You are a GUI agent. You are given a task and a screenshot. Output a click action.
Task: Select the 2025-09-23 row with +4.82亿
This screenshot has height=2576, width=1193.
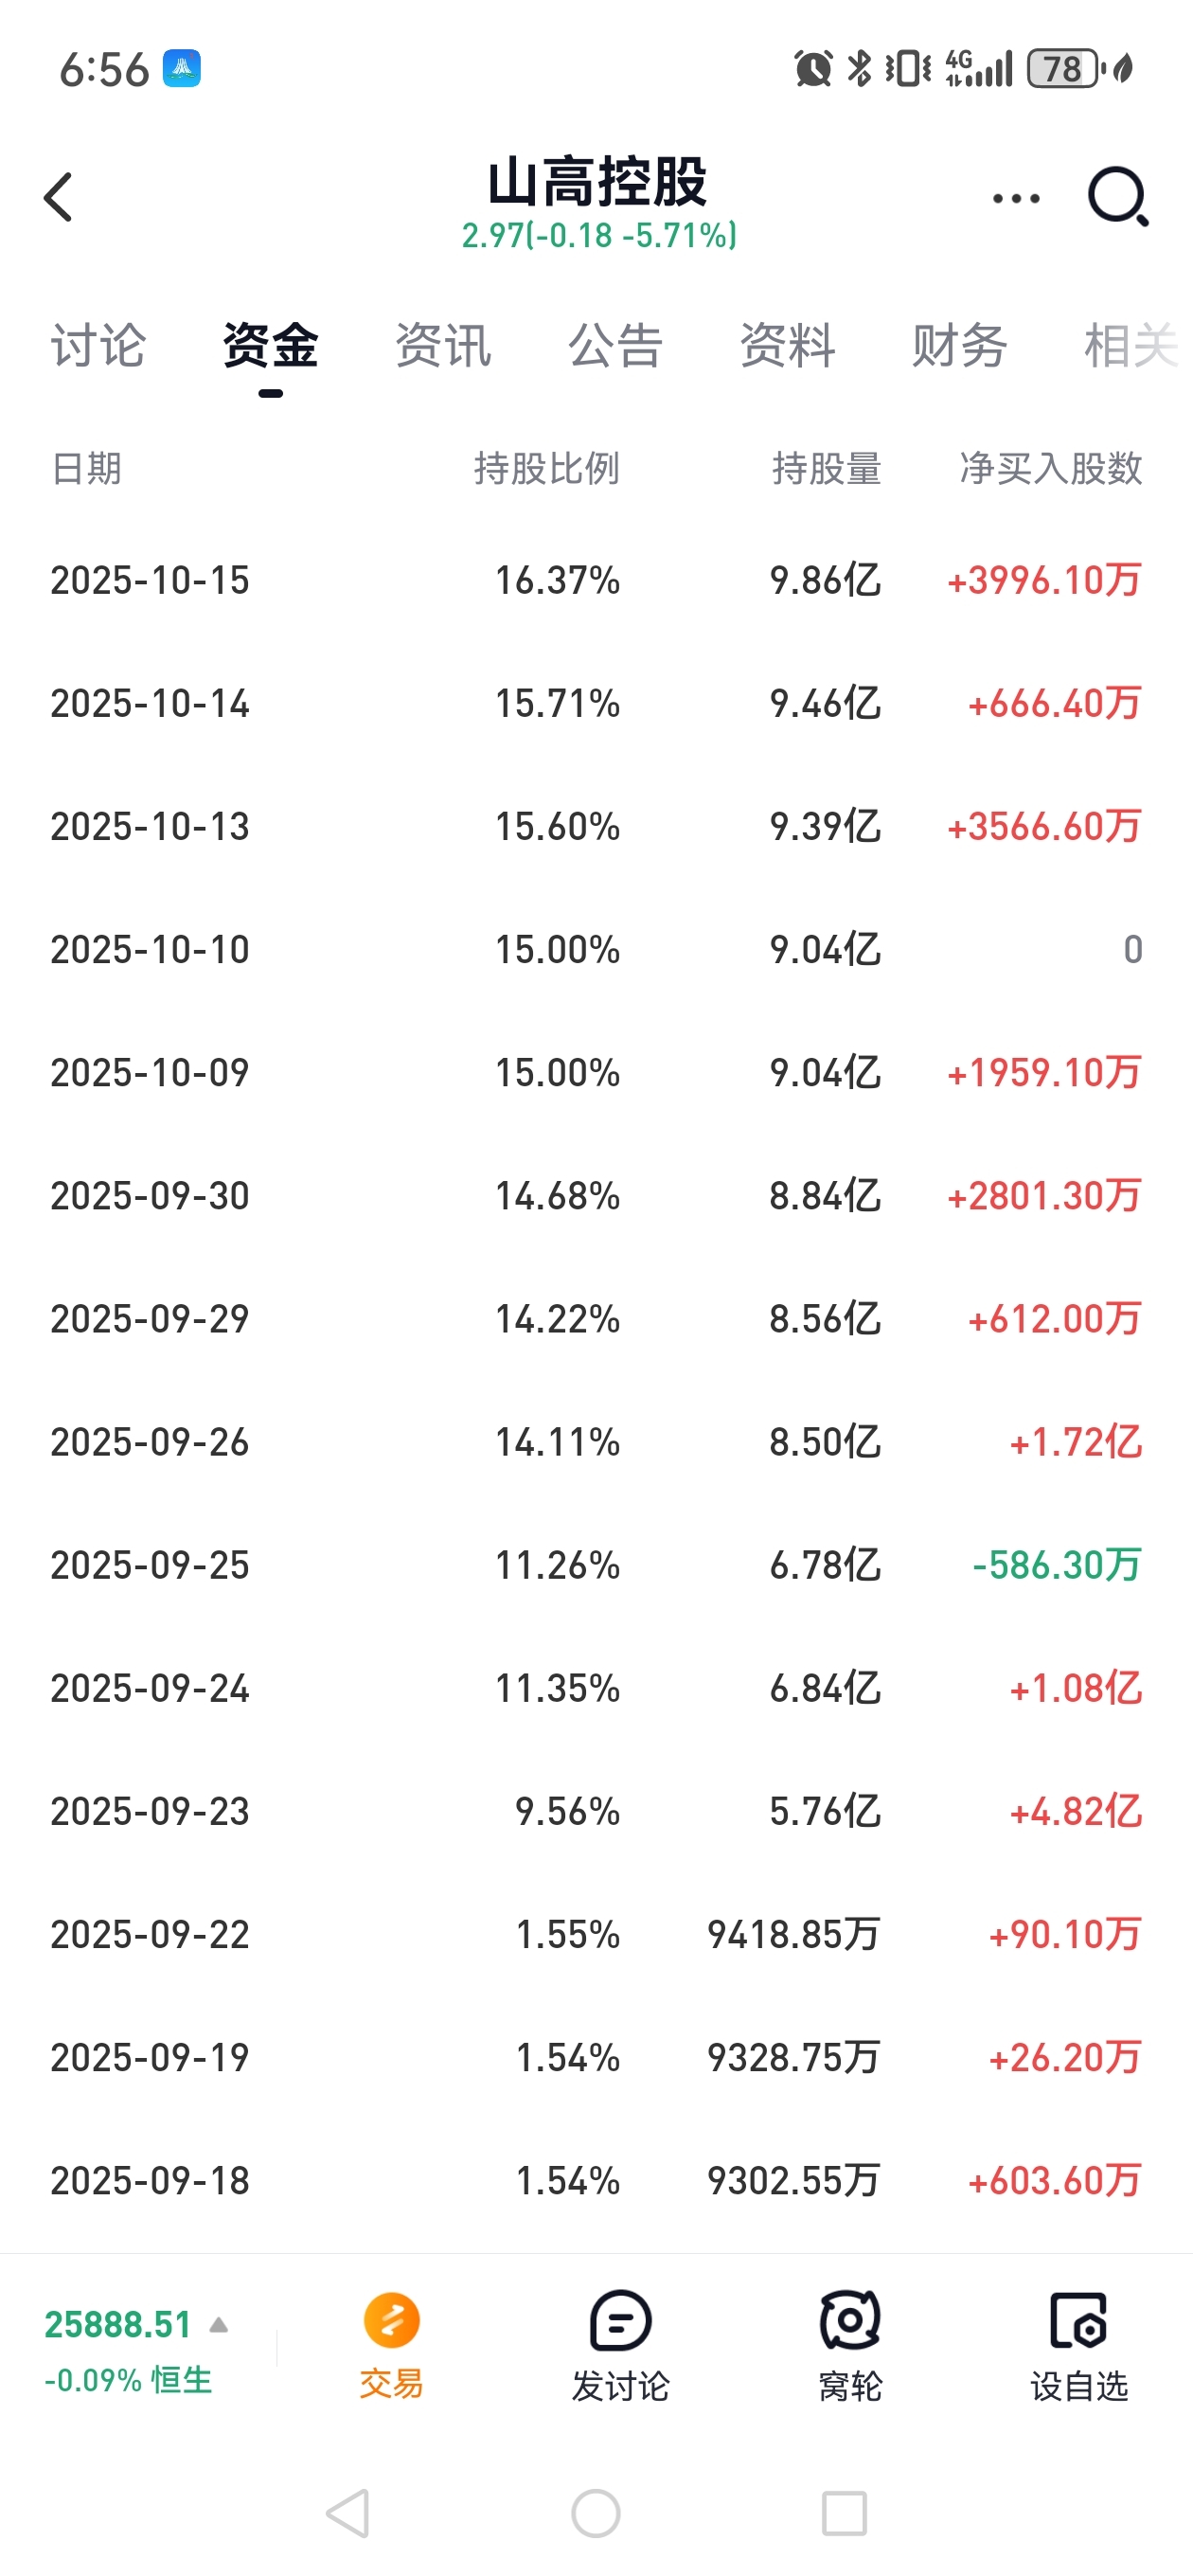[x=596, y=1811]
